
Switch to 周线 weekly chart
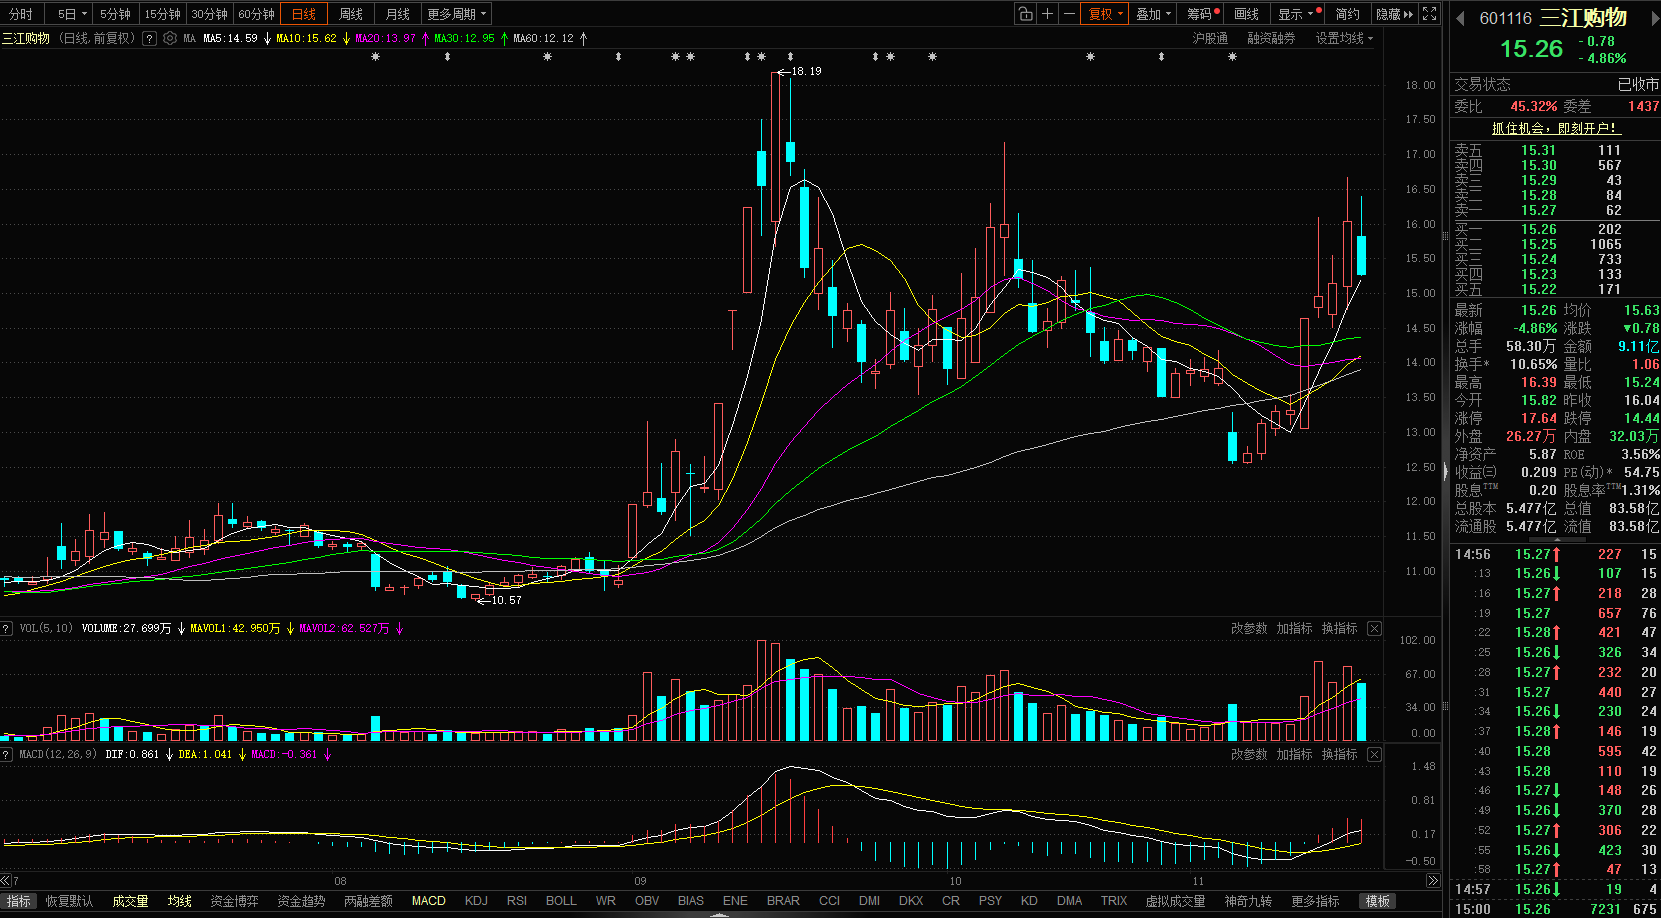click(x=351, y=14)
